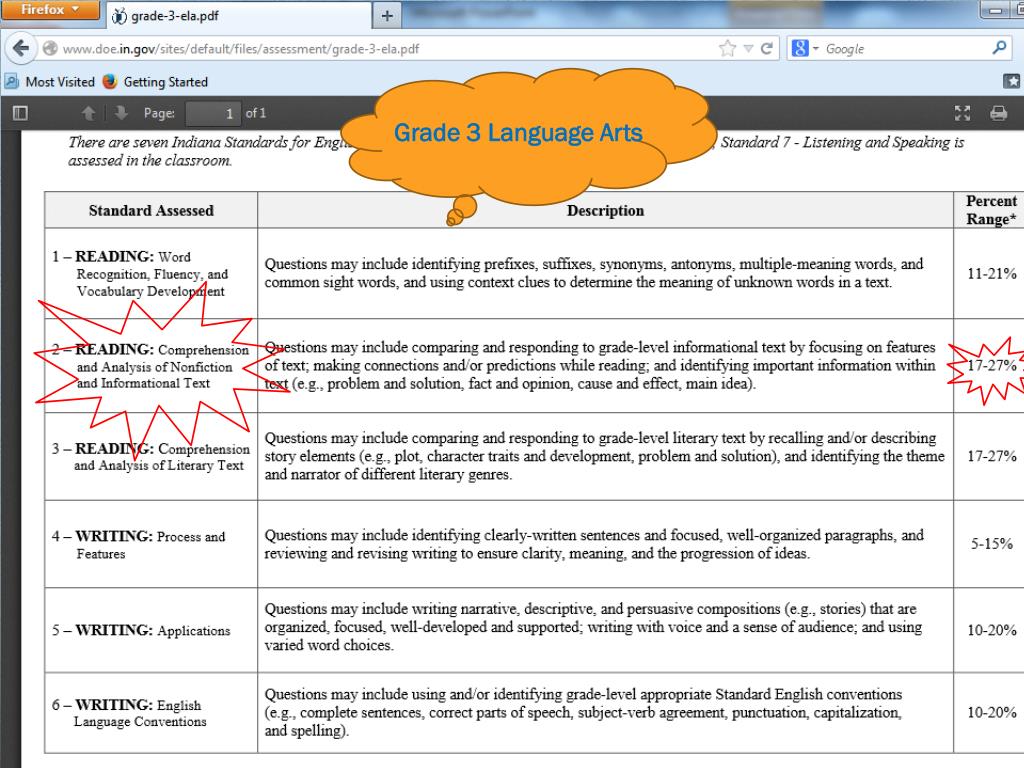Click the '11-21%' percent value

point(991,274)
